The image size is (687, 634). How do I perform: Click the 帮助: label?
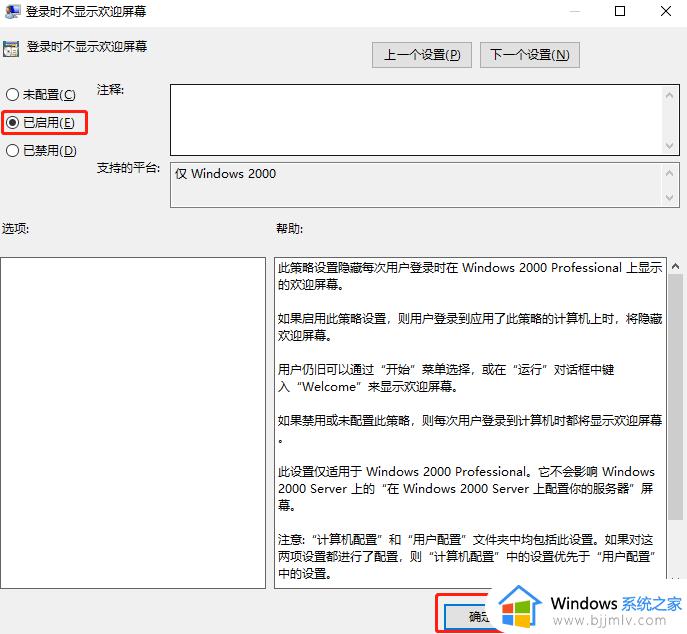(x=289, y=228)
